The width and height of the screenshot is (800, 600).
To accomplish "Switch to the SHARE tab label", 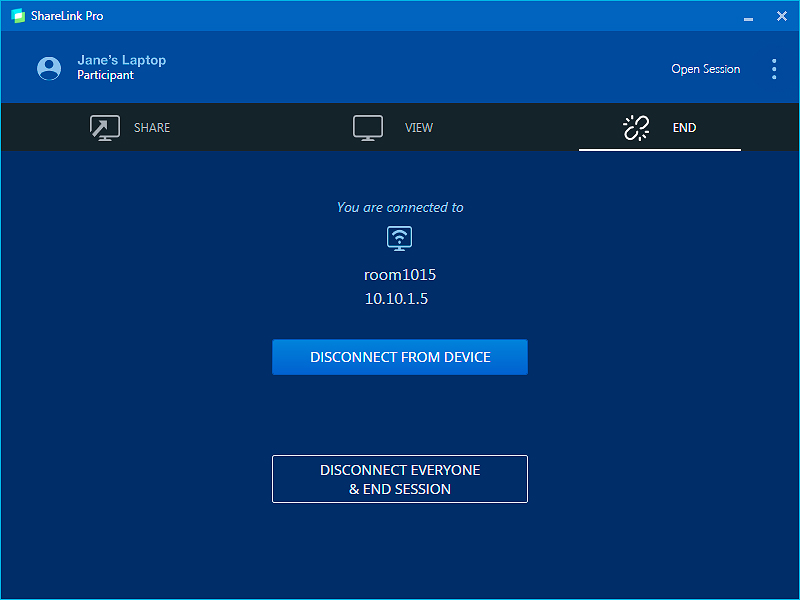I will (x=152, y=128).
